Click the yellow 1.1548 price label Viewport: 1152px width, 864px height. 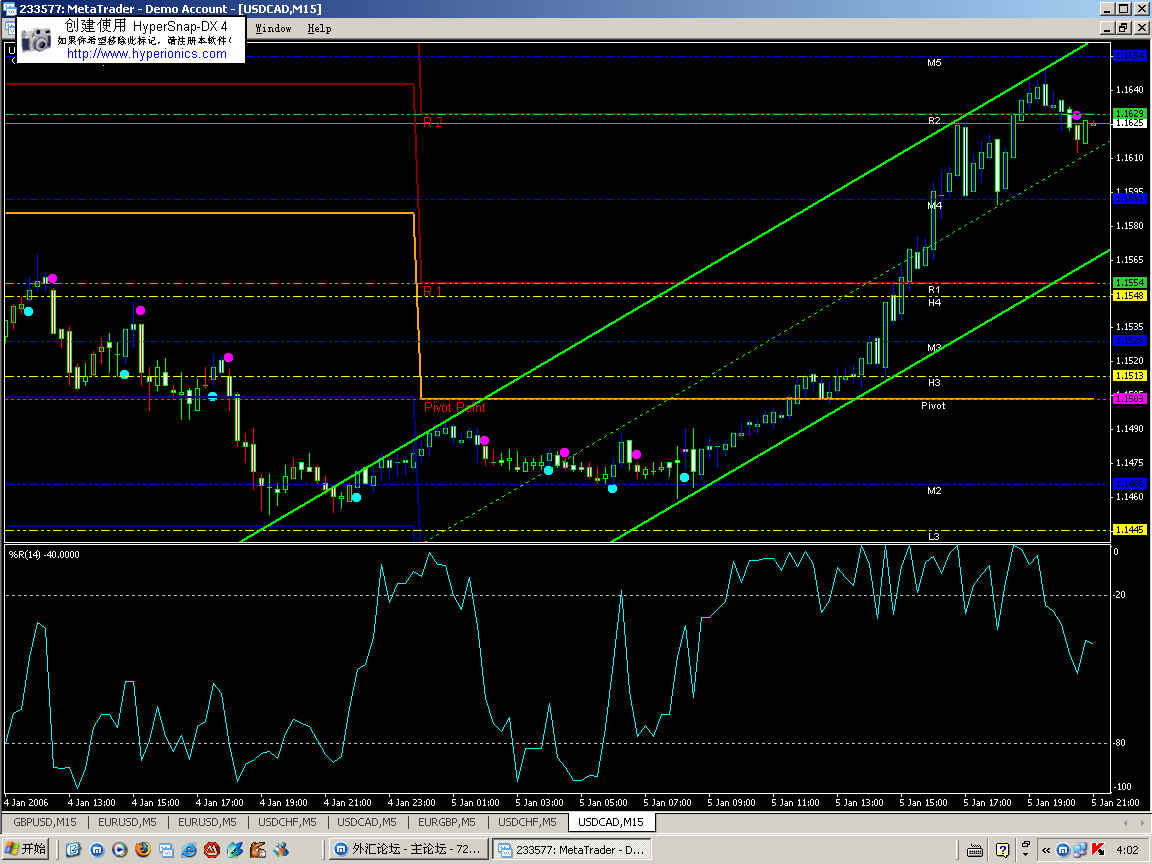click(x=1129, y=295)
